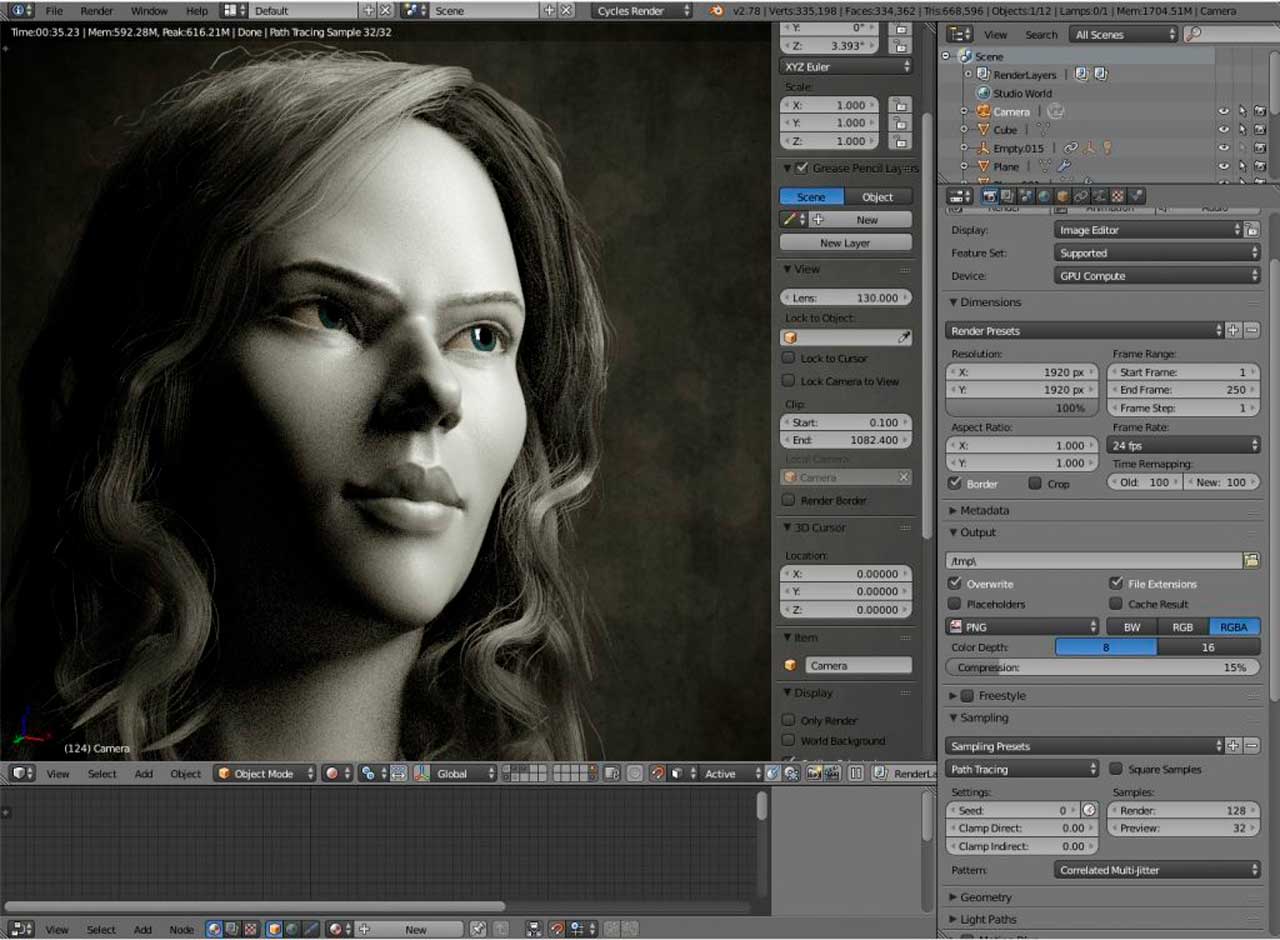Open the Render properties tab (camera icon)
Image resolution: width=1280 pixels, height=940 pixels.
click(x=990, y=196)
